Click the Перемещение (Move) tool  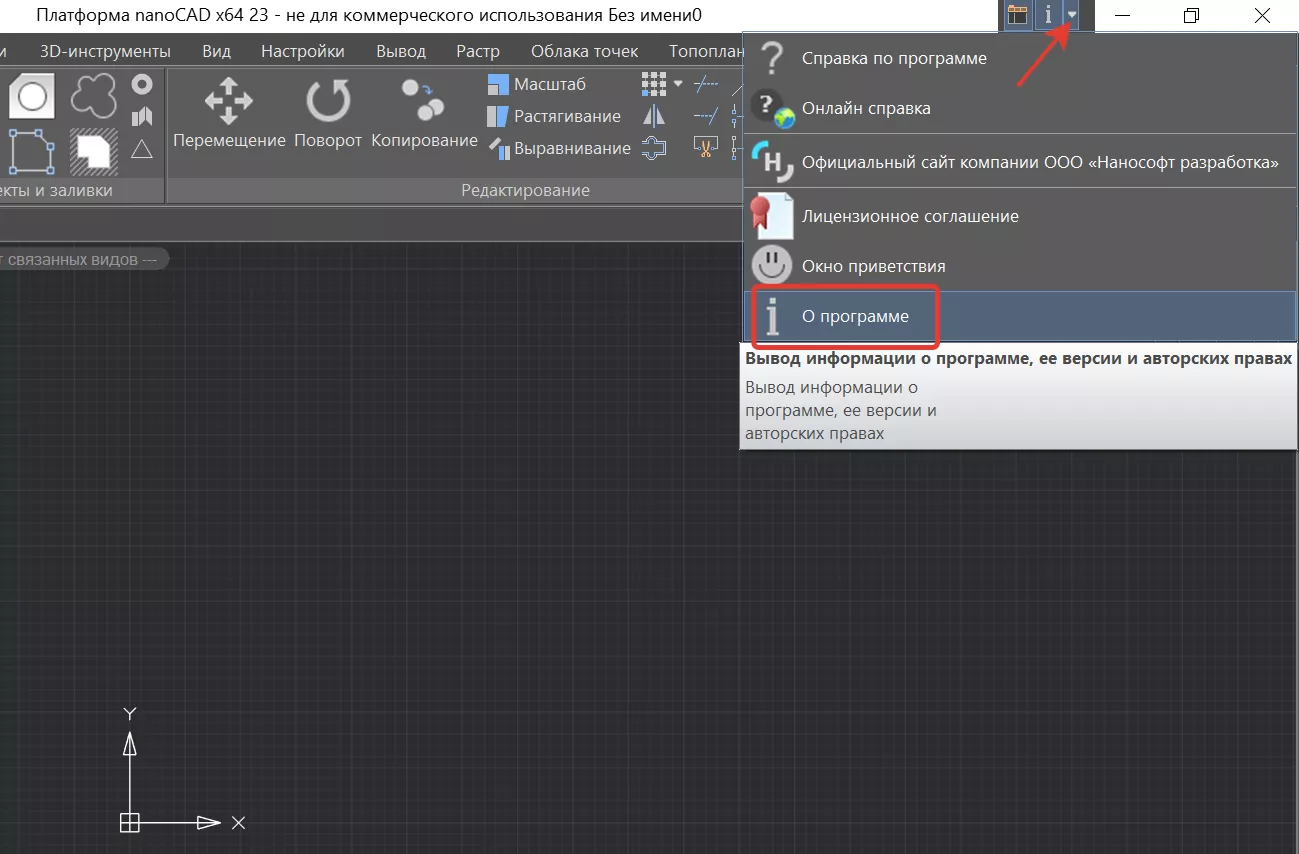[x=229, y=113]
